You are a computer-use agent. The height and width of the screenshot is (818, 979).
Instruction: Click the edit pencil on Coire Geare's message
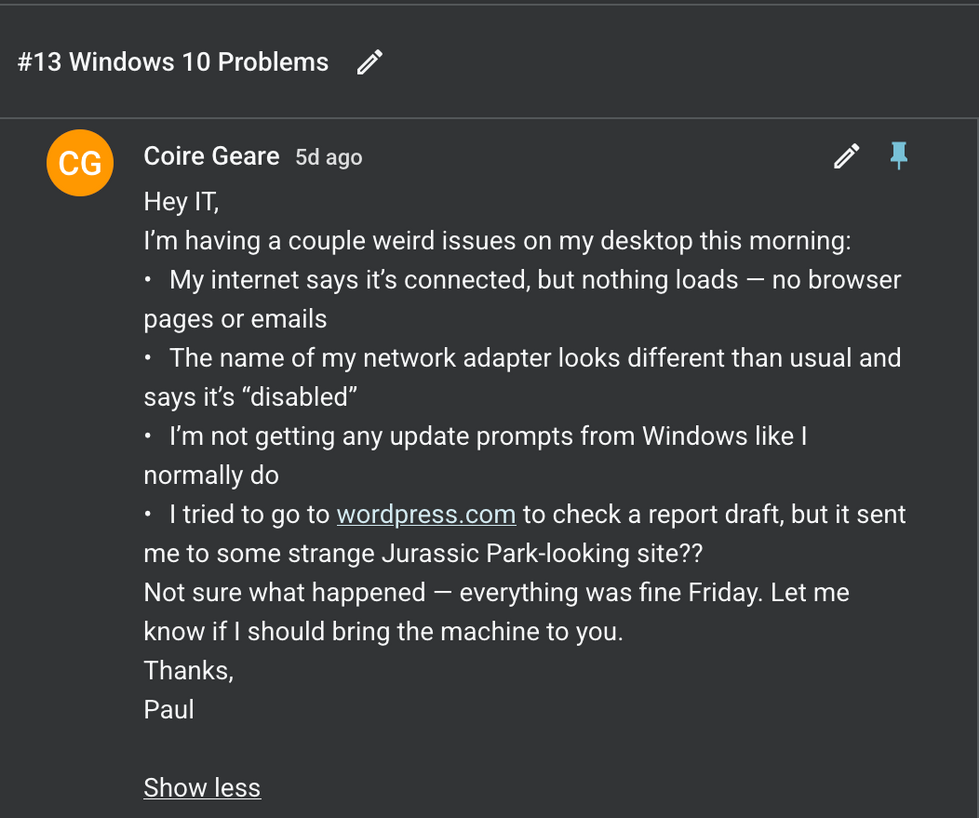[x=846, y=156]
